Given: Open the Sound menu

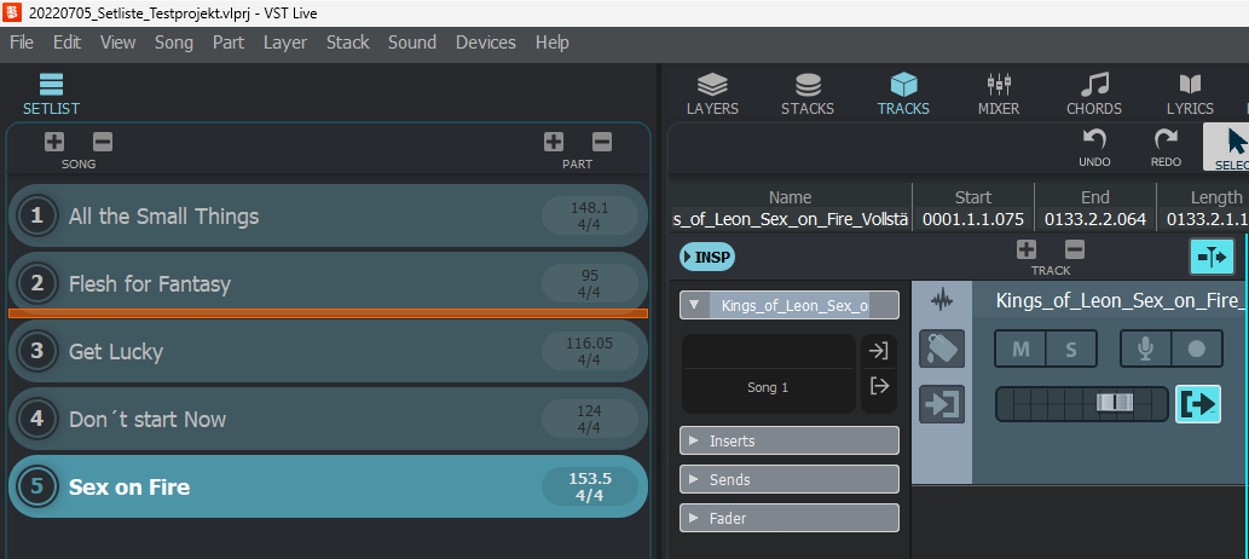Looking at the screenshot, I should point(412,42).
